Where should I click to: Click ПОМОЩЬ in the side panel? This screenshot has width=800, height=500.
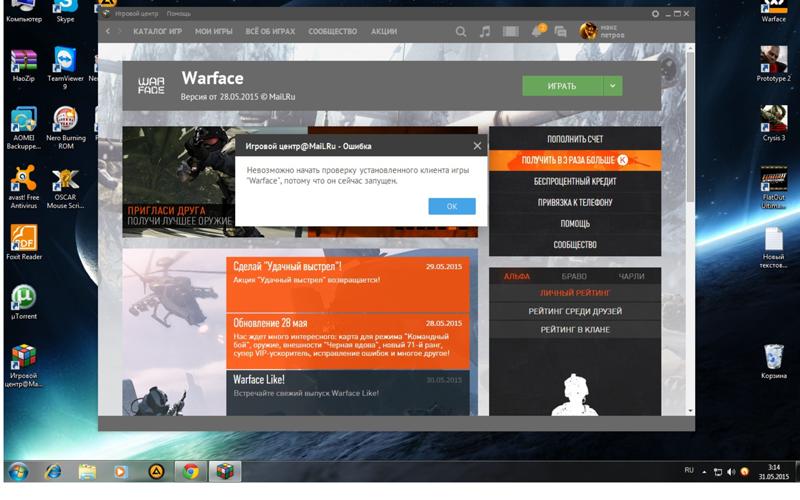(575, 223)
